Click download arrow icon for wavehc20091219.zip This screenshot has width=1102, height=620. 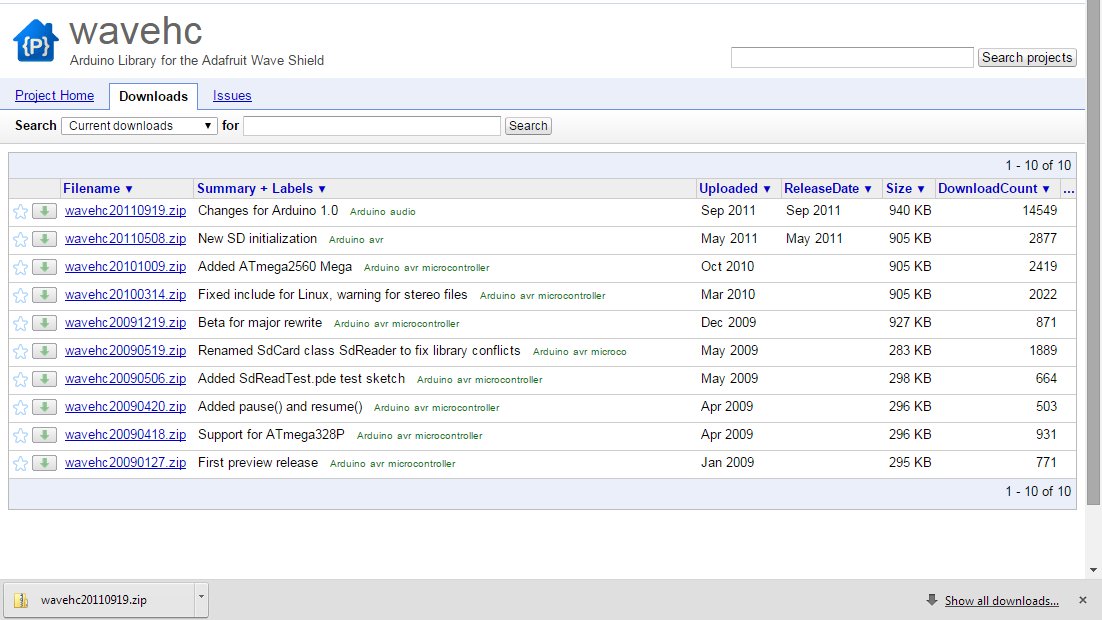click(x=44, y=323)
